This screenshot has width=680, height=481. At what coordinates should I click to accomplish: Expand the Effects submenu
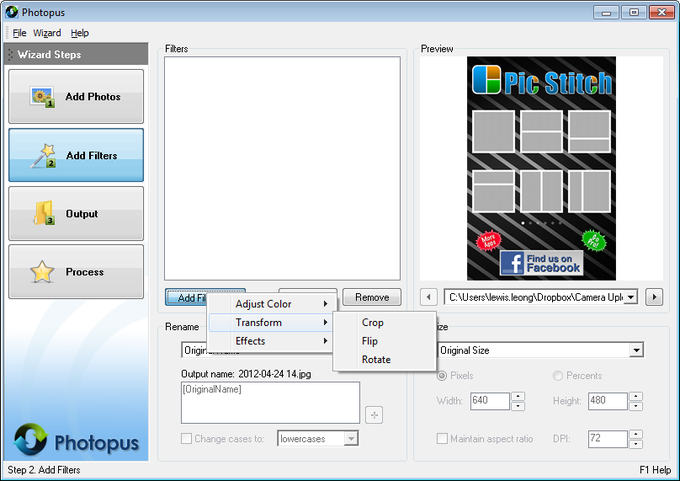coord(270,341)
